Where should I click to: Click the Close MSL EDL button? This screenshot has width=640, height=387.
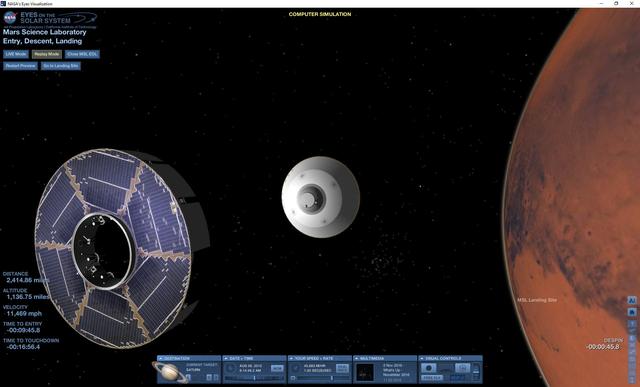[x=82, y=54]
